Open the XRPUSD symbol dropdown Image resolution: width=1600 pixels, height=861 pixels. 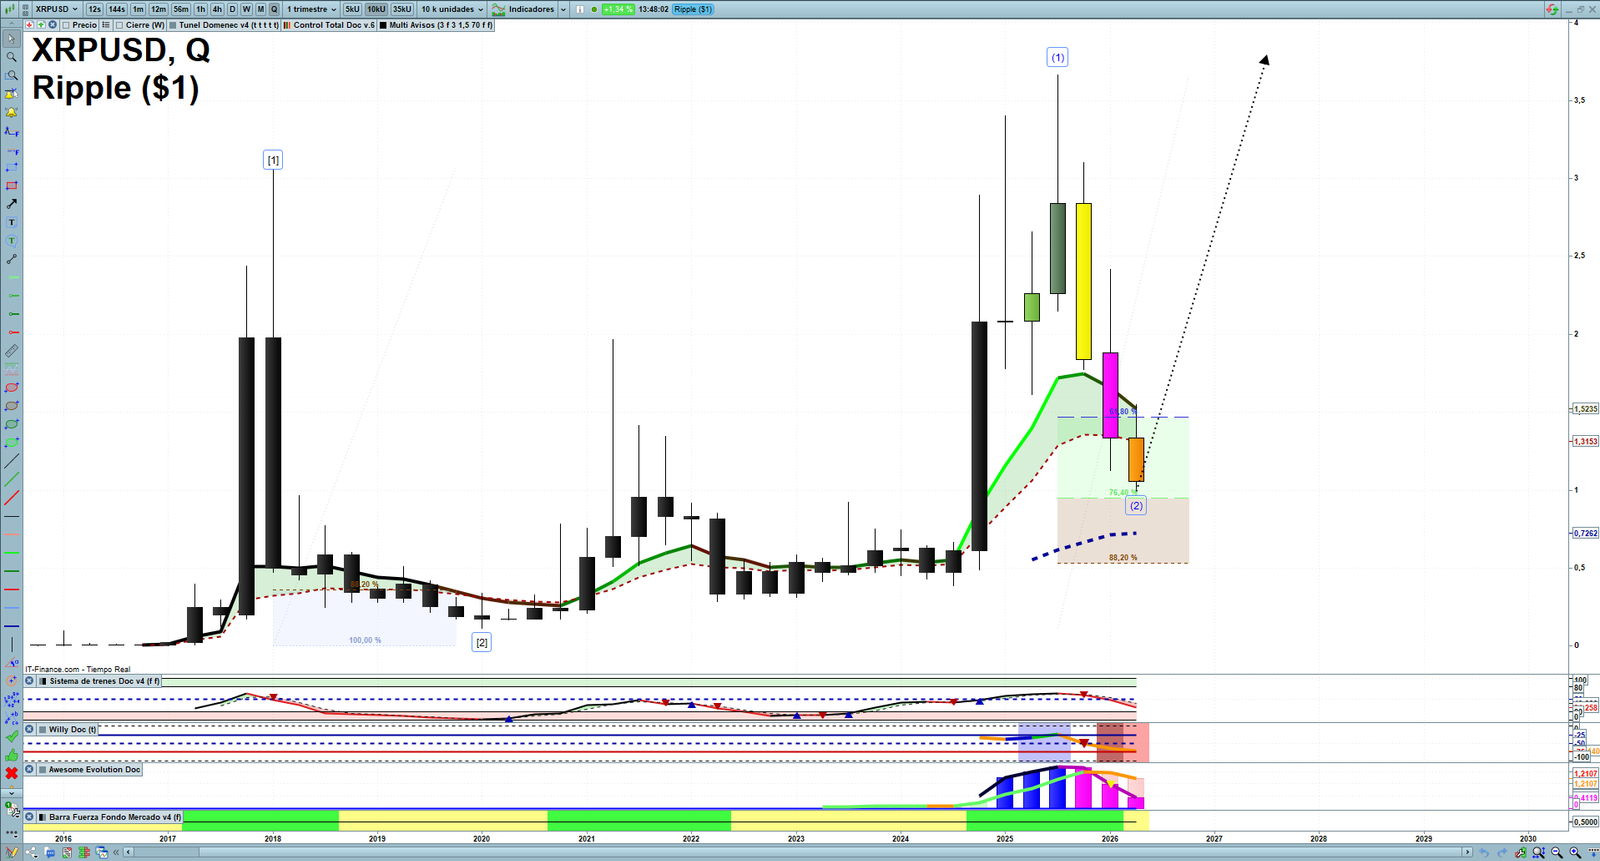pos(56,9)
